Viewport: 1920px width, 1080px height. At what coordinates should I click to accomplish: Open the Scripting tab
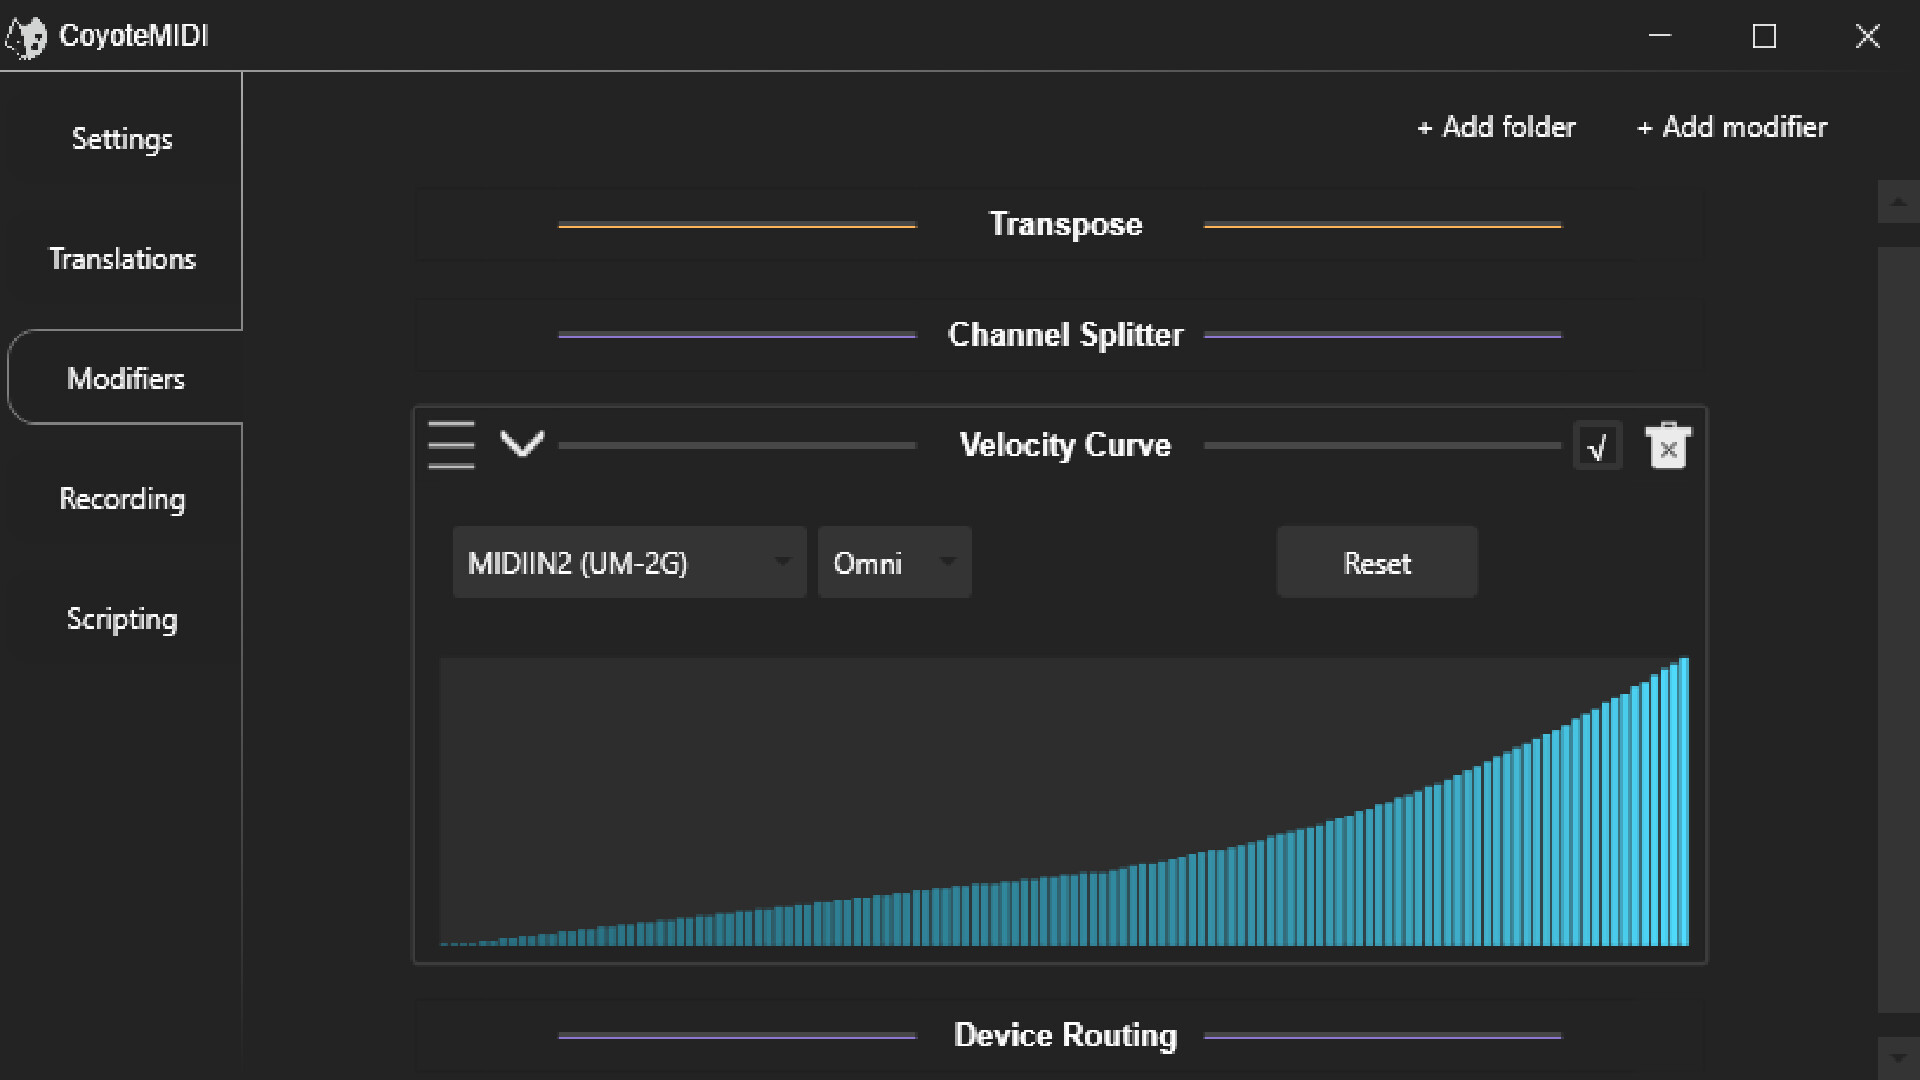pos(122,619)
